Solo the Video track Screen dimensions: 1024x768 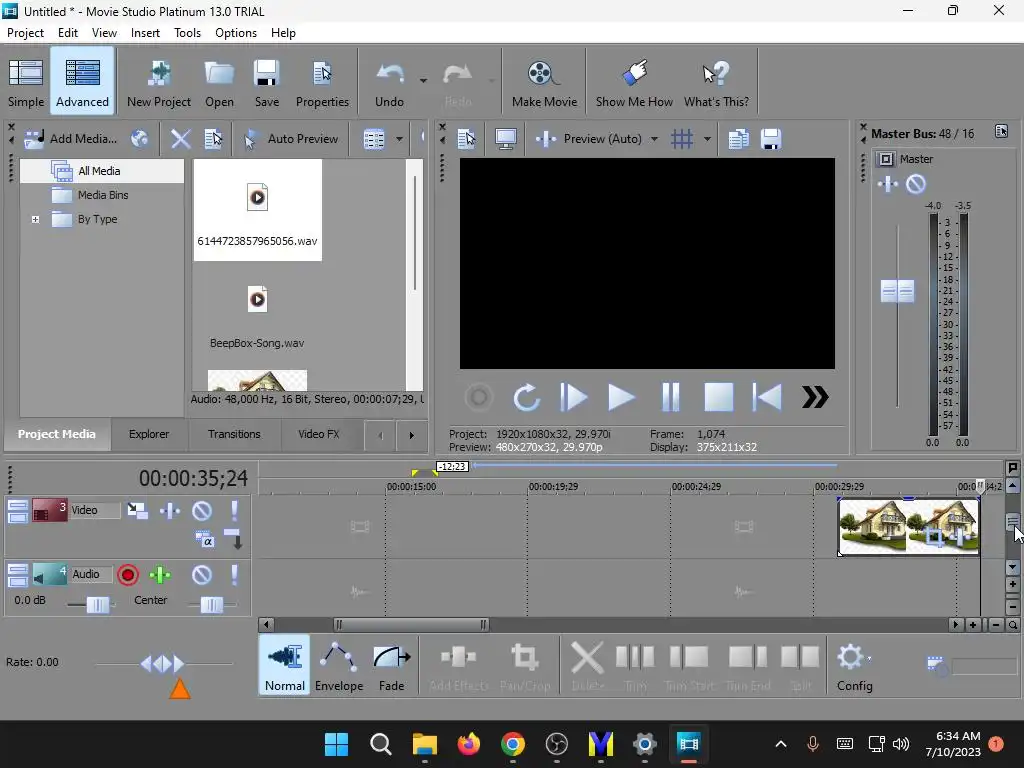(234, 510)
